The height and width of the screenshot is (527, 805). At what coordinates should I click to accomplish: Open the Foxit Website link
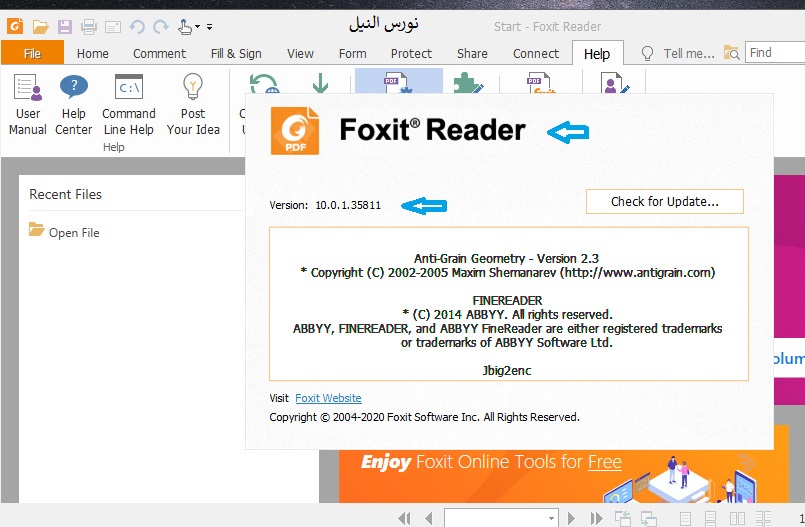point(328,398)
